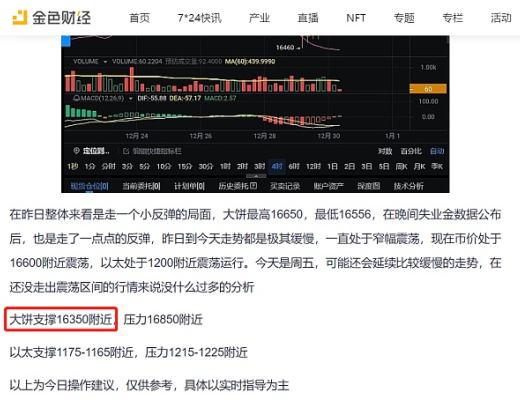Switch chart to 1时 interval
The image size is (520, 400).
coord(225,166)
